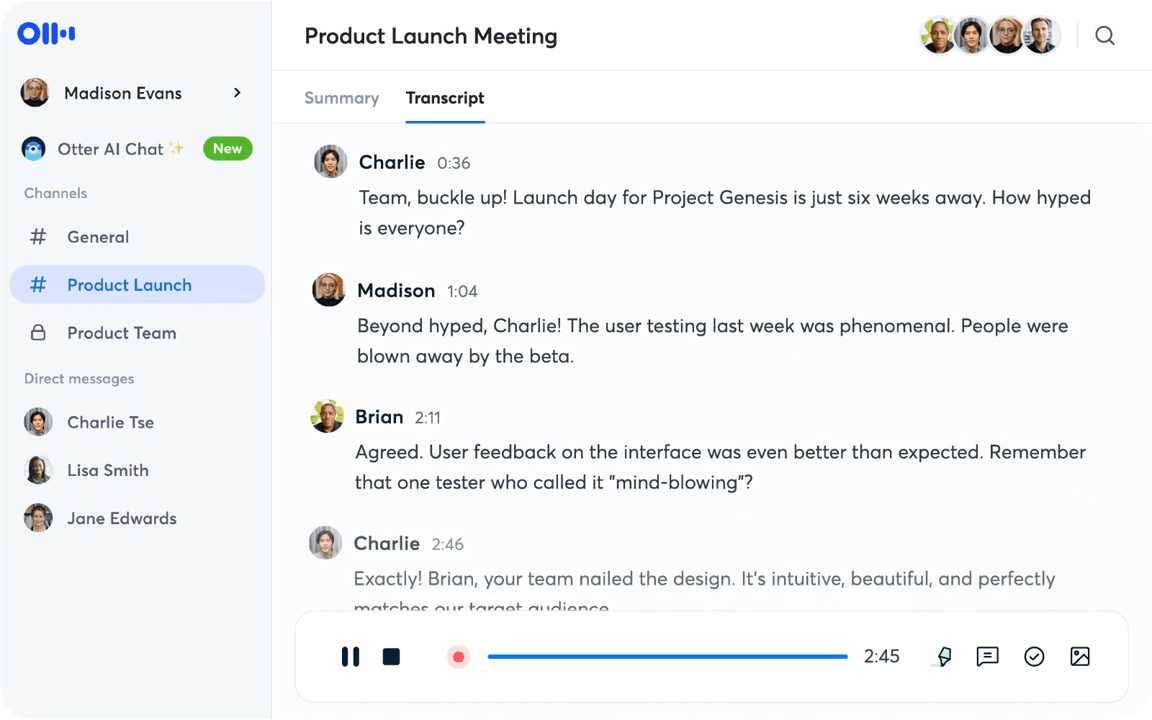1152x720 pixels.
Task: Open search with the magnifier icon
Action: tap(1104, 35)
